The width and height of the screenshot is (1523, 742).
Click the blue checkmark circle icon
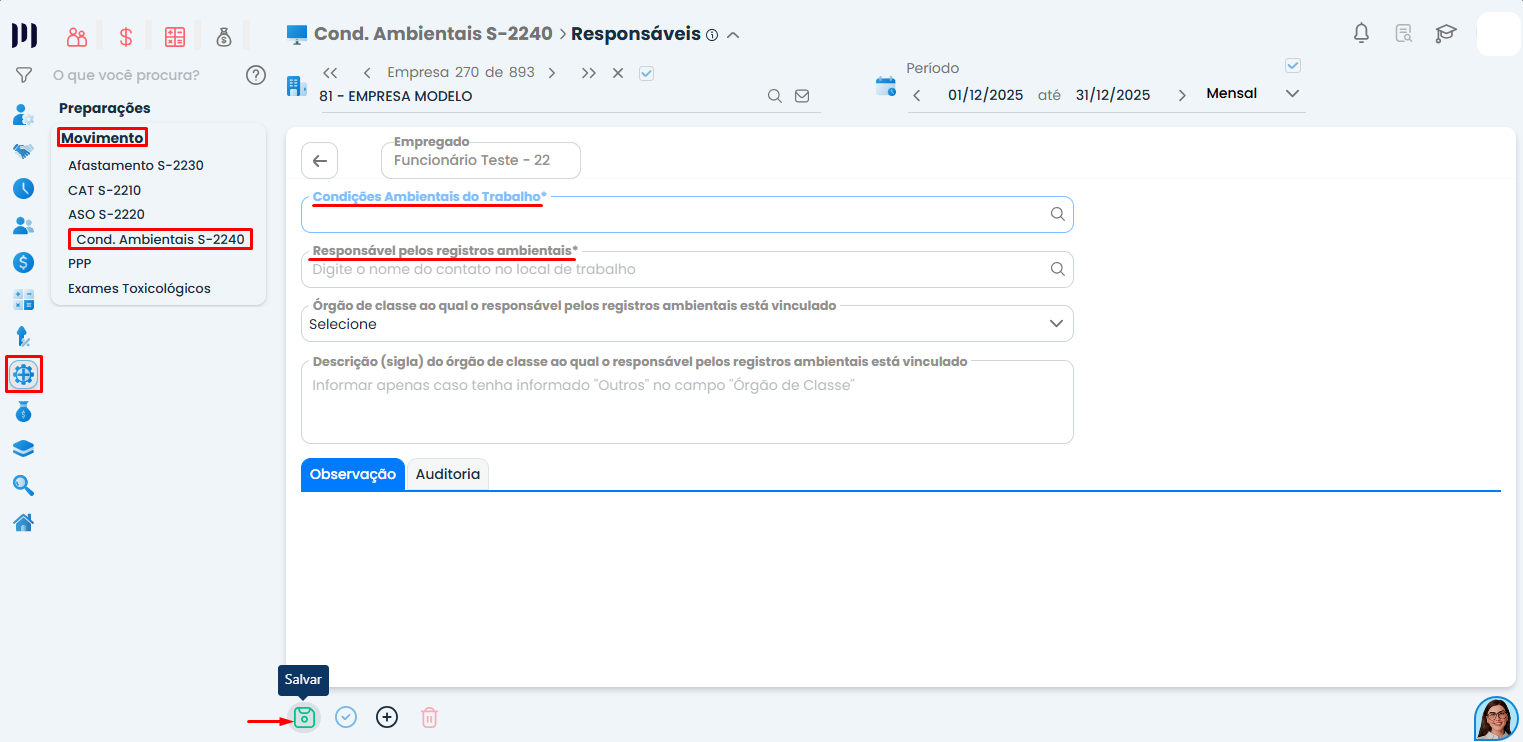click(346, 717)
